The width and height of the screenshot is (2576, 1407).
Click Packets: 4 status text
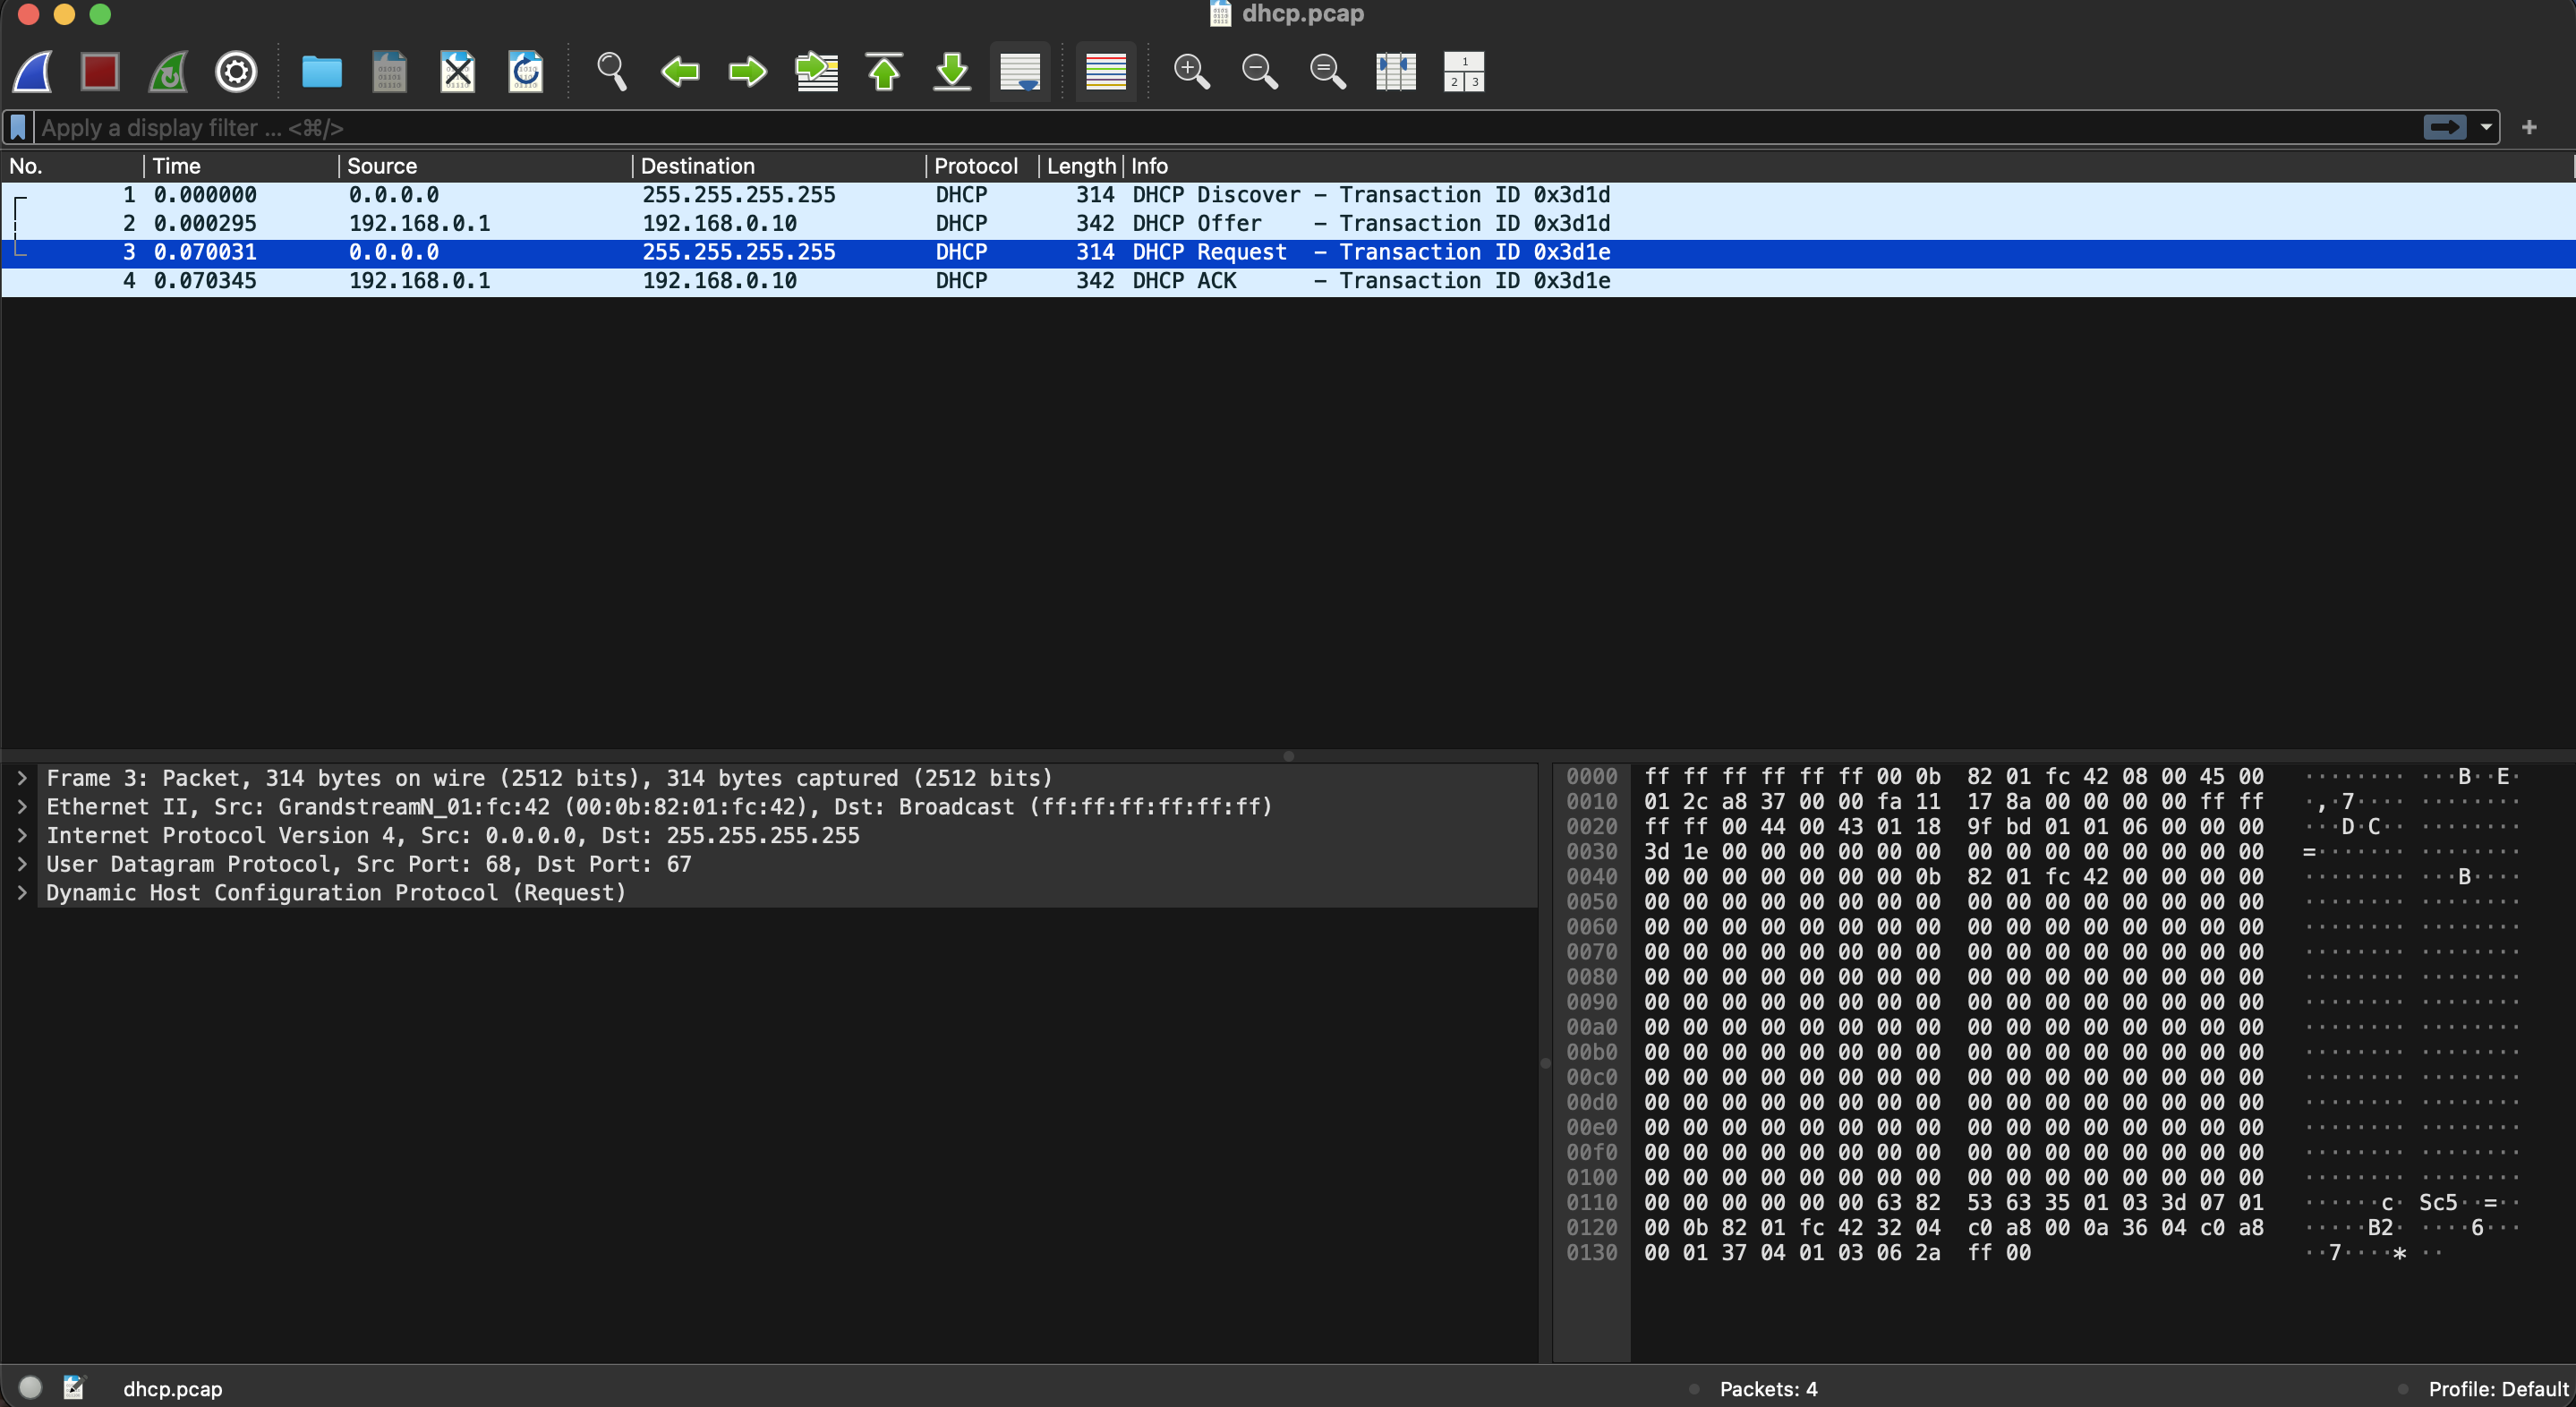[x=1768, y=1389]
